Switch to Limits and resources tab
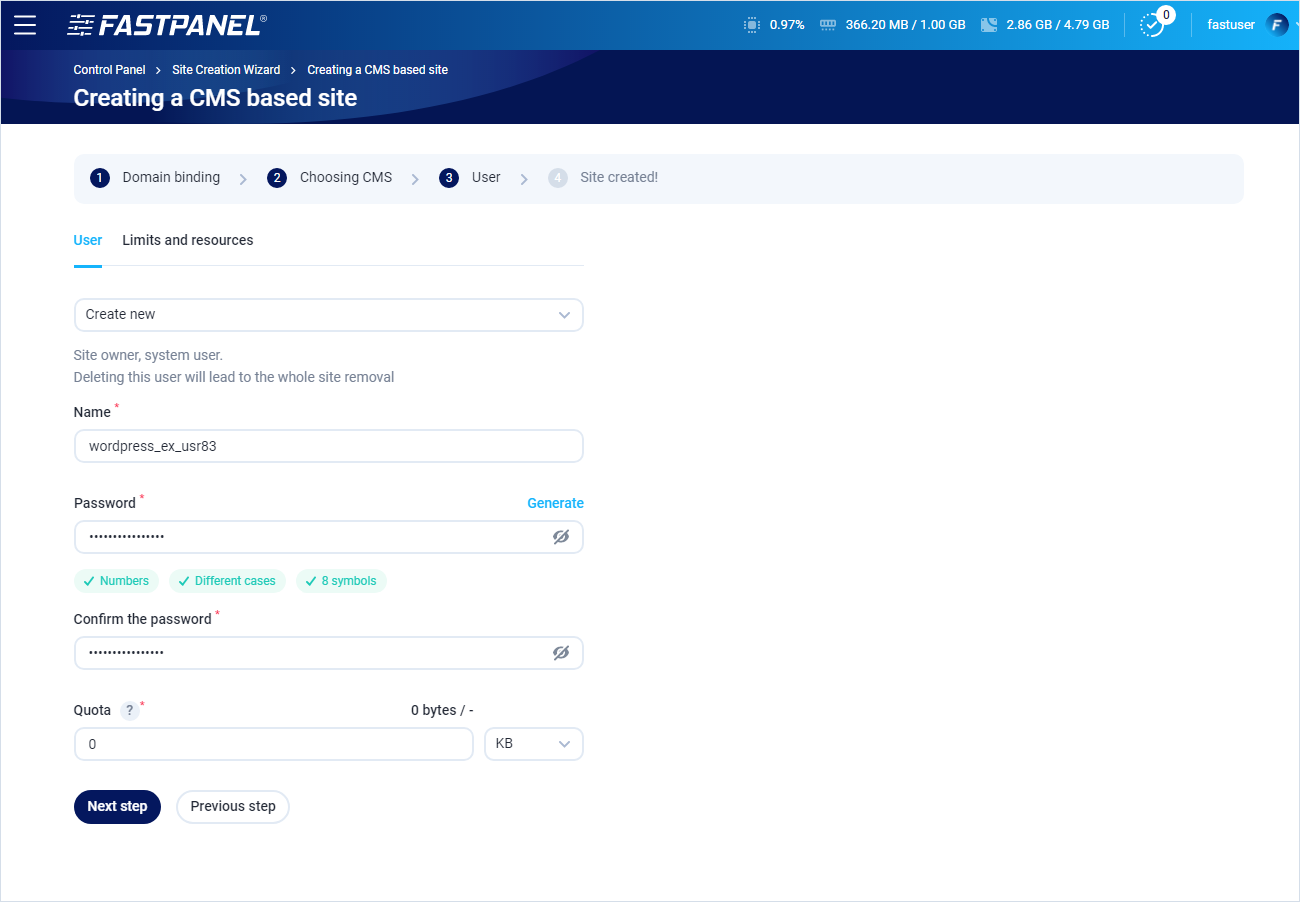Viewport: 1300px width, 902px height. click(x=188, y=240)
